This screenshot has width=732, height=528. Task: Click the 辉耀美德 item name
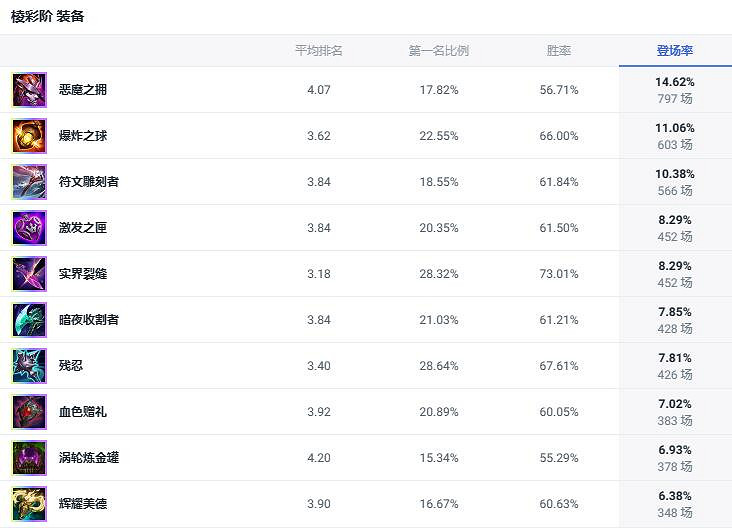(83, 504)
